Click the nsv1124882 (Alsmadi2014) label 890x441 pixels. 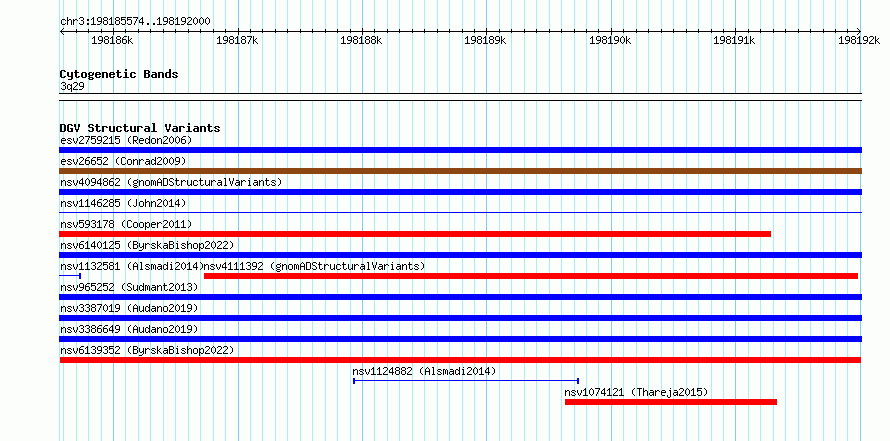point(424,371)
